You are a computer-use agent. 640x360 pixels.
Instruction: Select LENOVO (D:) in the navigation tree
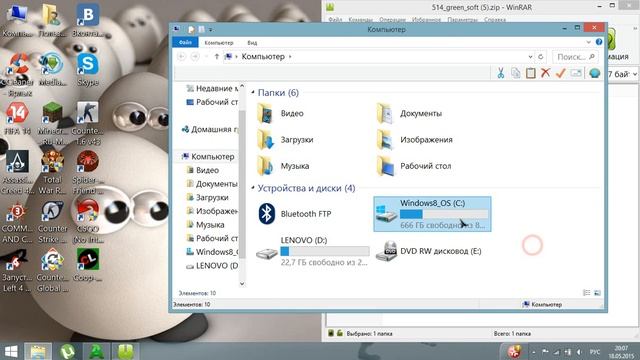point(212,266)
